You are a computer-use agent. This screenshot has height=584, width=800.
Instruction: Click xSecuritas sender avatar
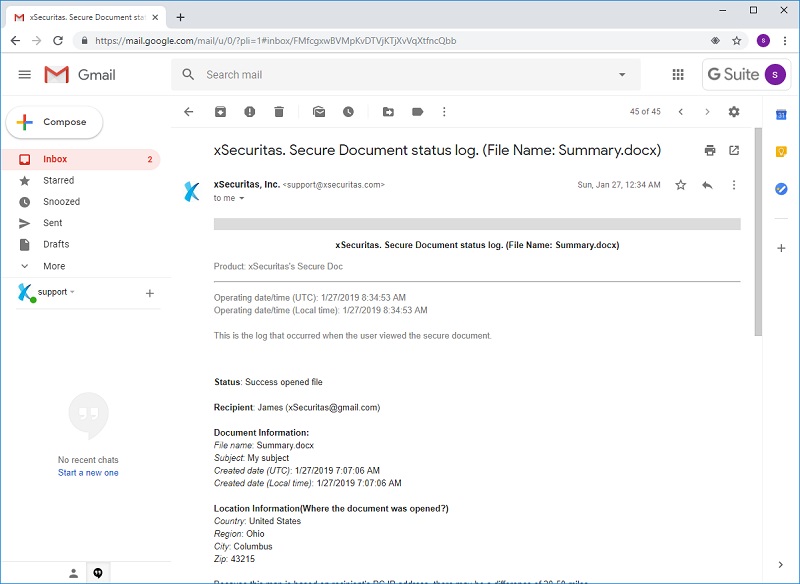192,191
